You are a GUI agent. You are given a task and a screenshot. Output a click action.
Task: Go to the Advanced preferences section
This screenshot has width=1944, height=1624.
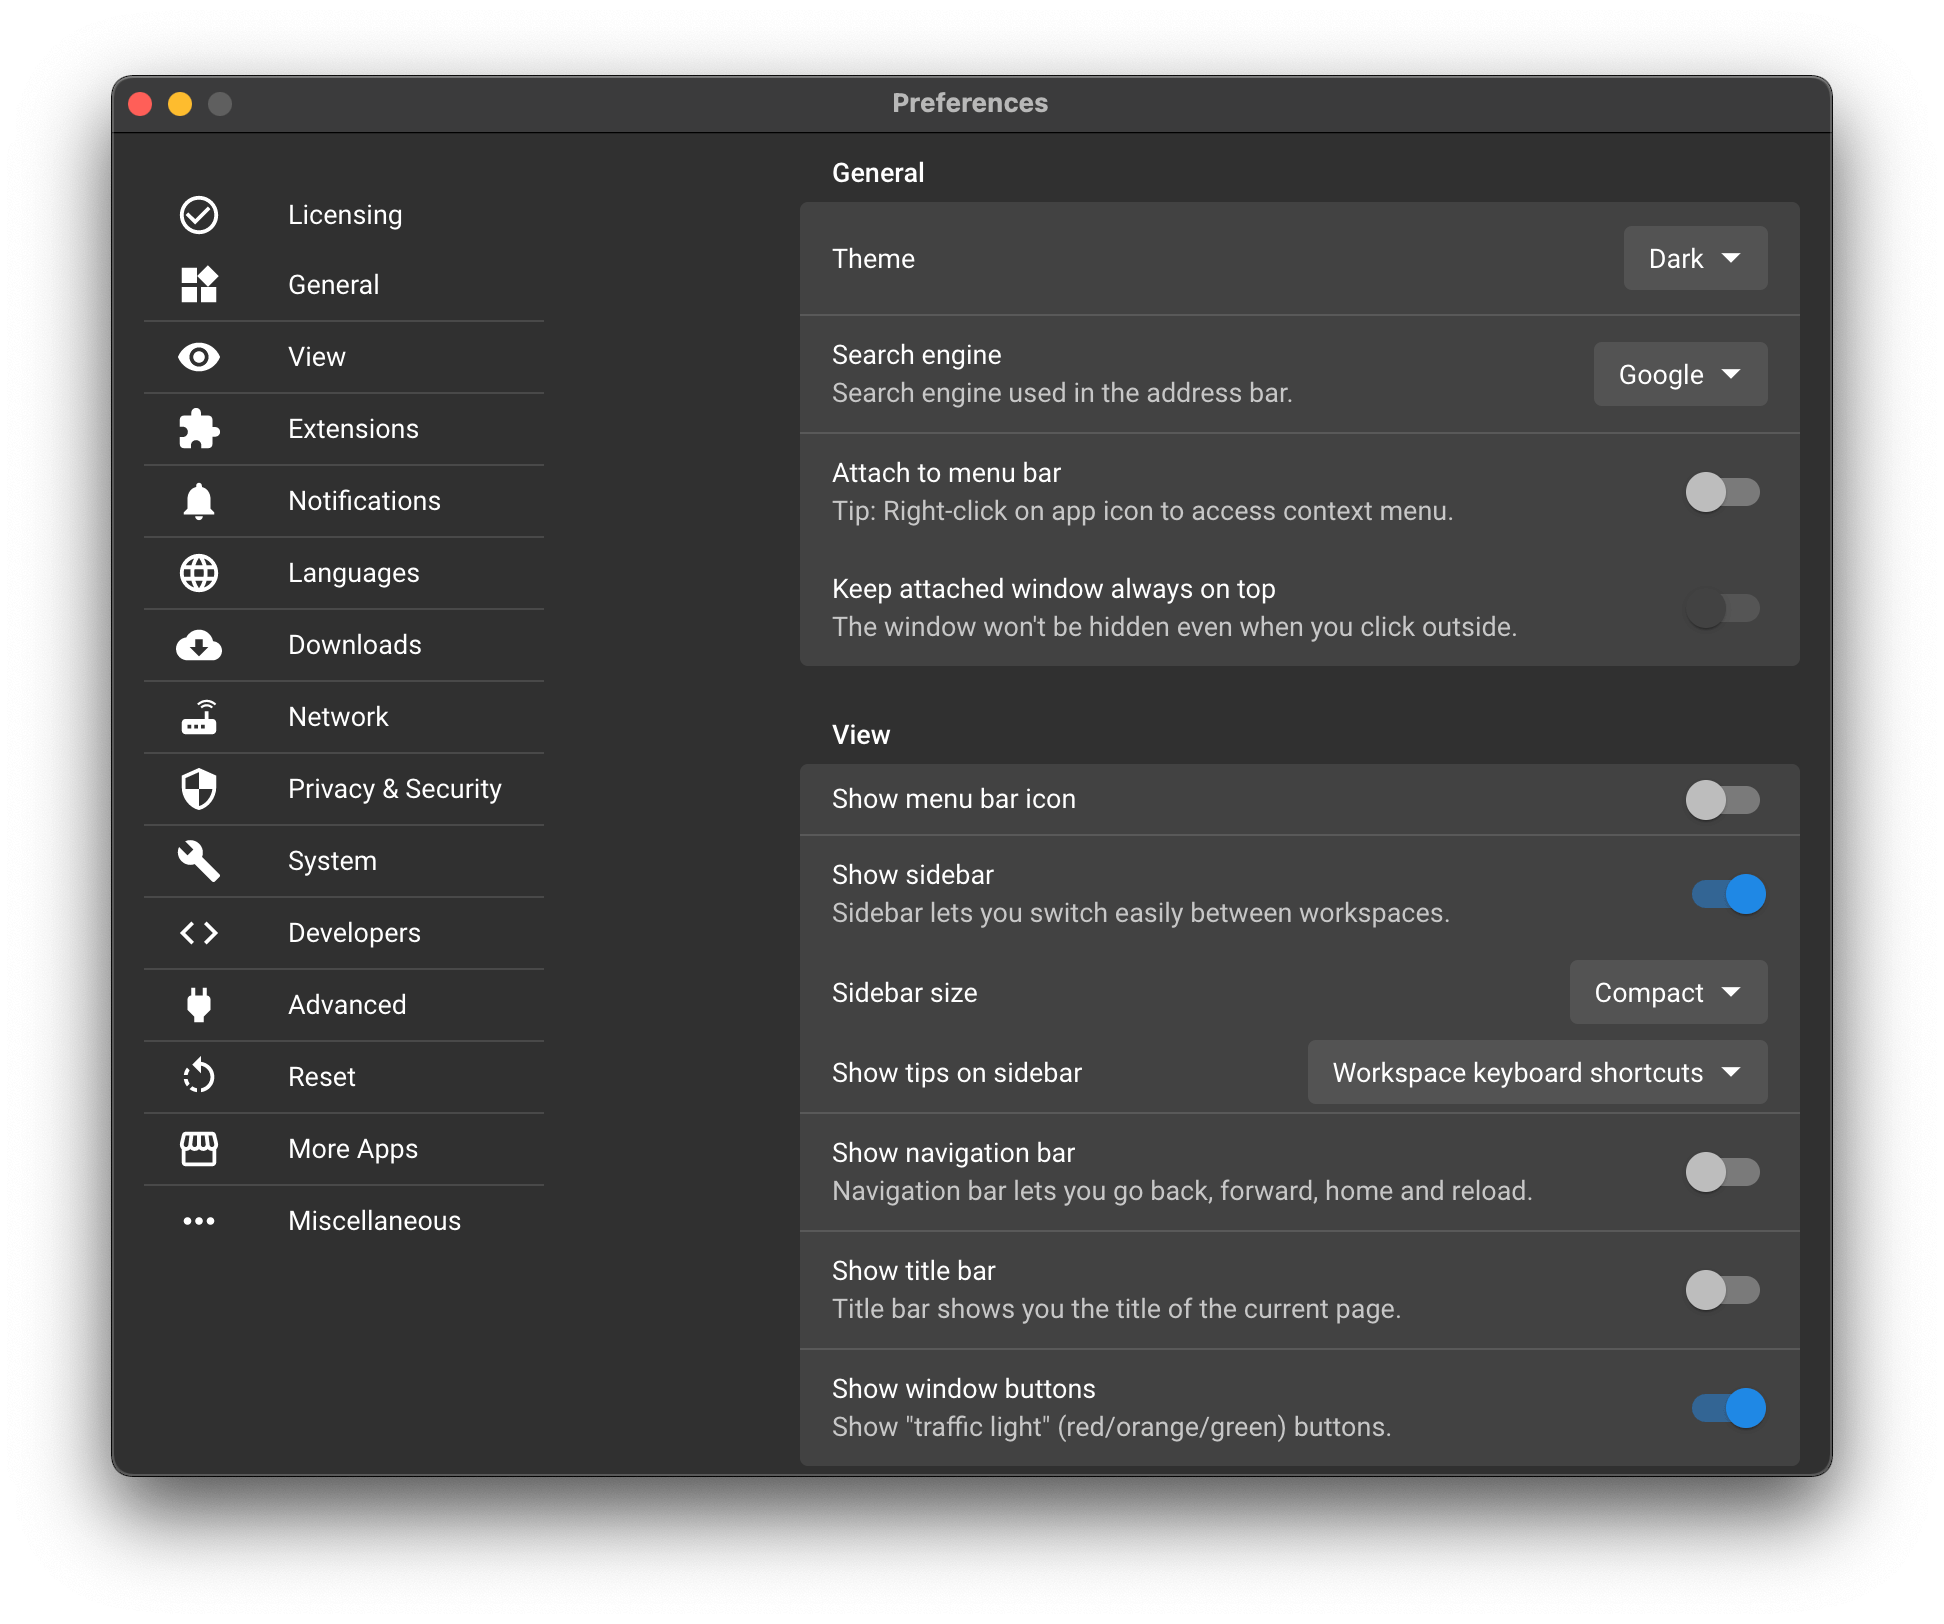pyautogui.click(x=347, y=1005)
